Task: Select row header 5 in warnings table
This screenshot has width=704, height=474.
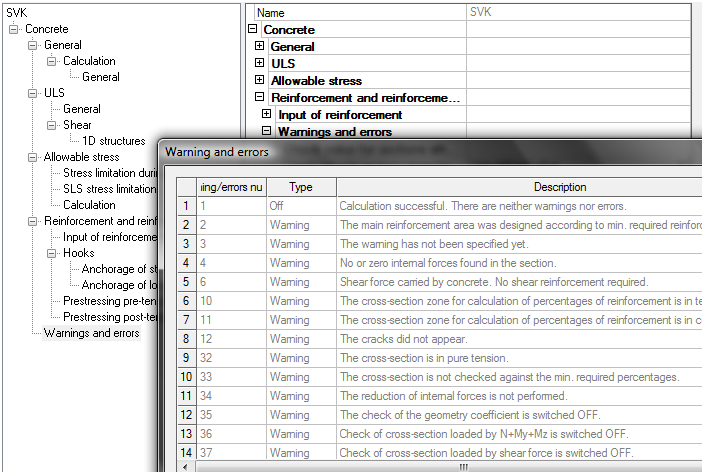Action: click(186, 282)
